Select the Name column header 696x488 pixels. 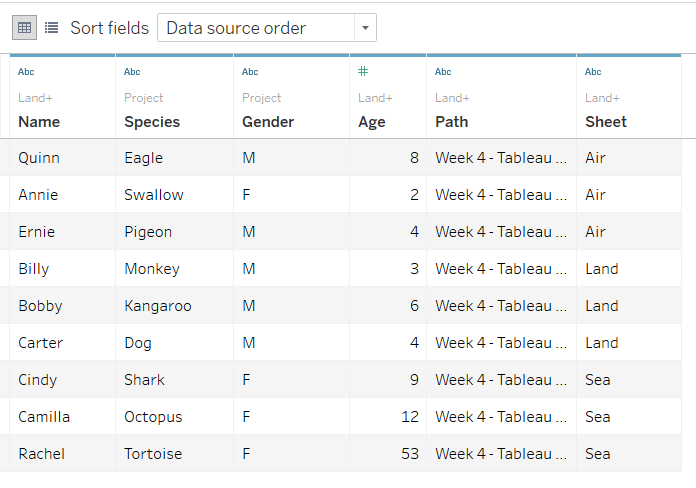click(39, 121)
